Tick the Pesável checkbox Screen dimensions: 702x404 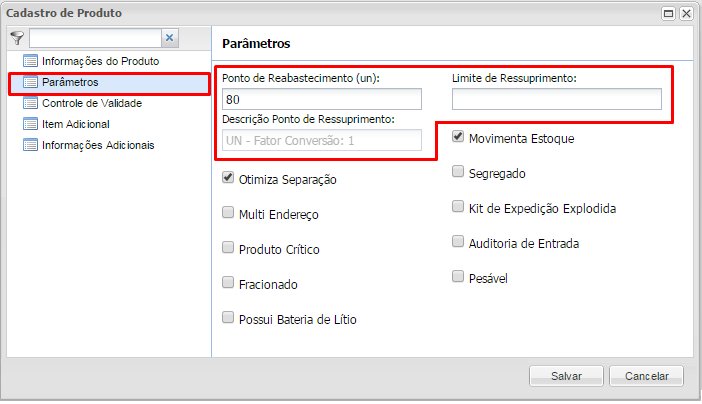458,277
